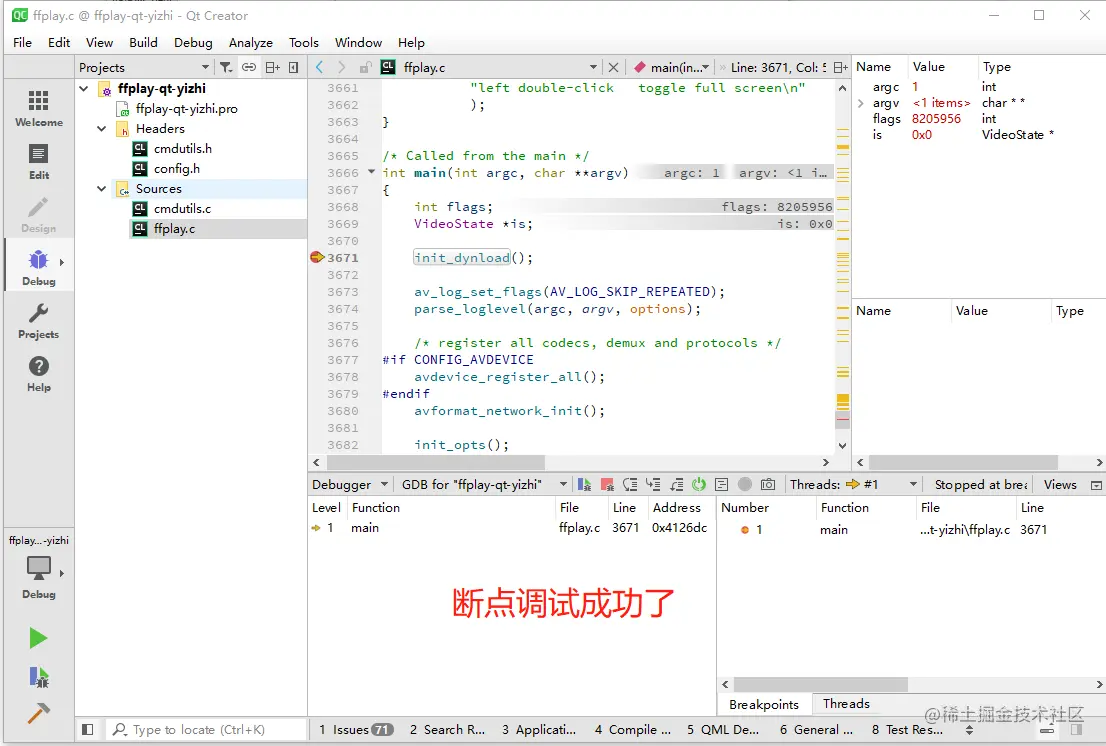Collapse the Headers folder

pos(102,129)
